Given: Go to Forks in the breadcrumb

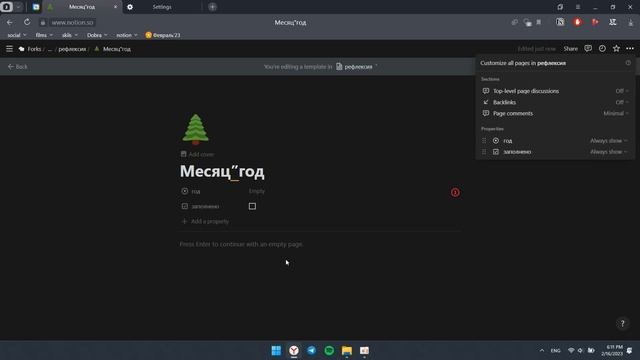Looking at the screenshot, I should point(30,49).
